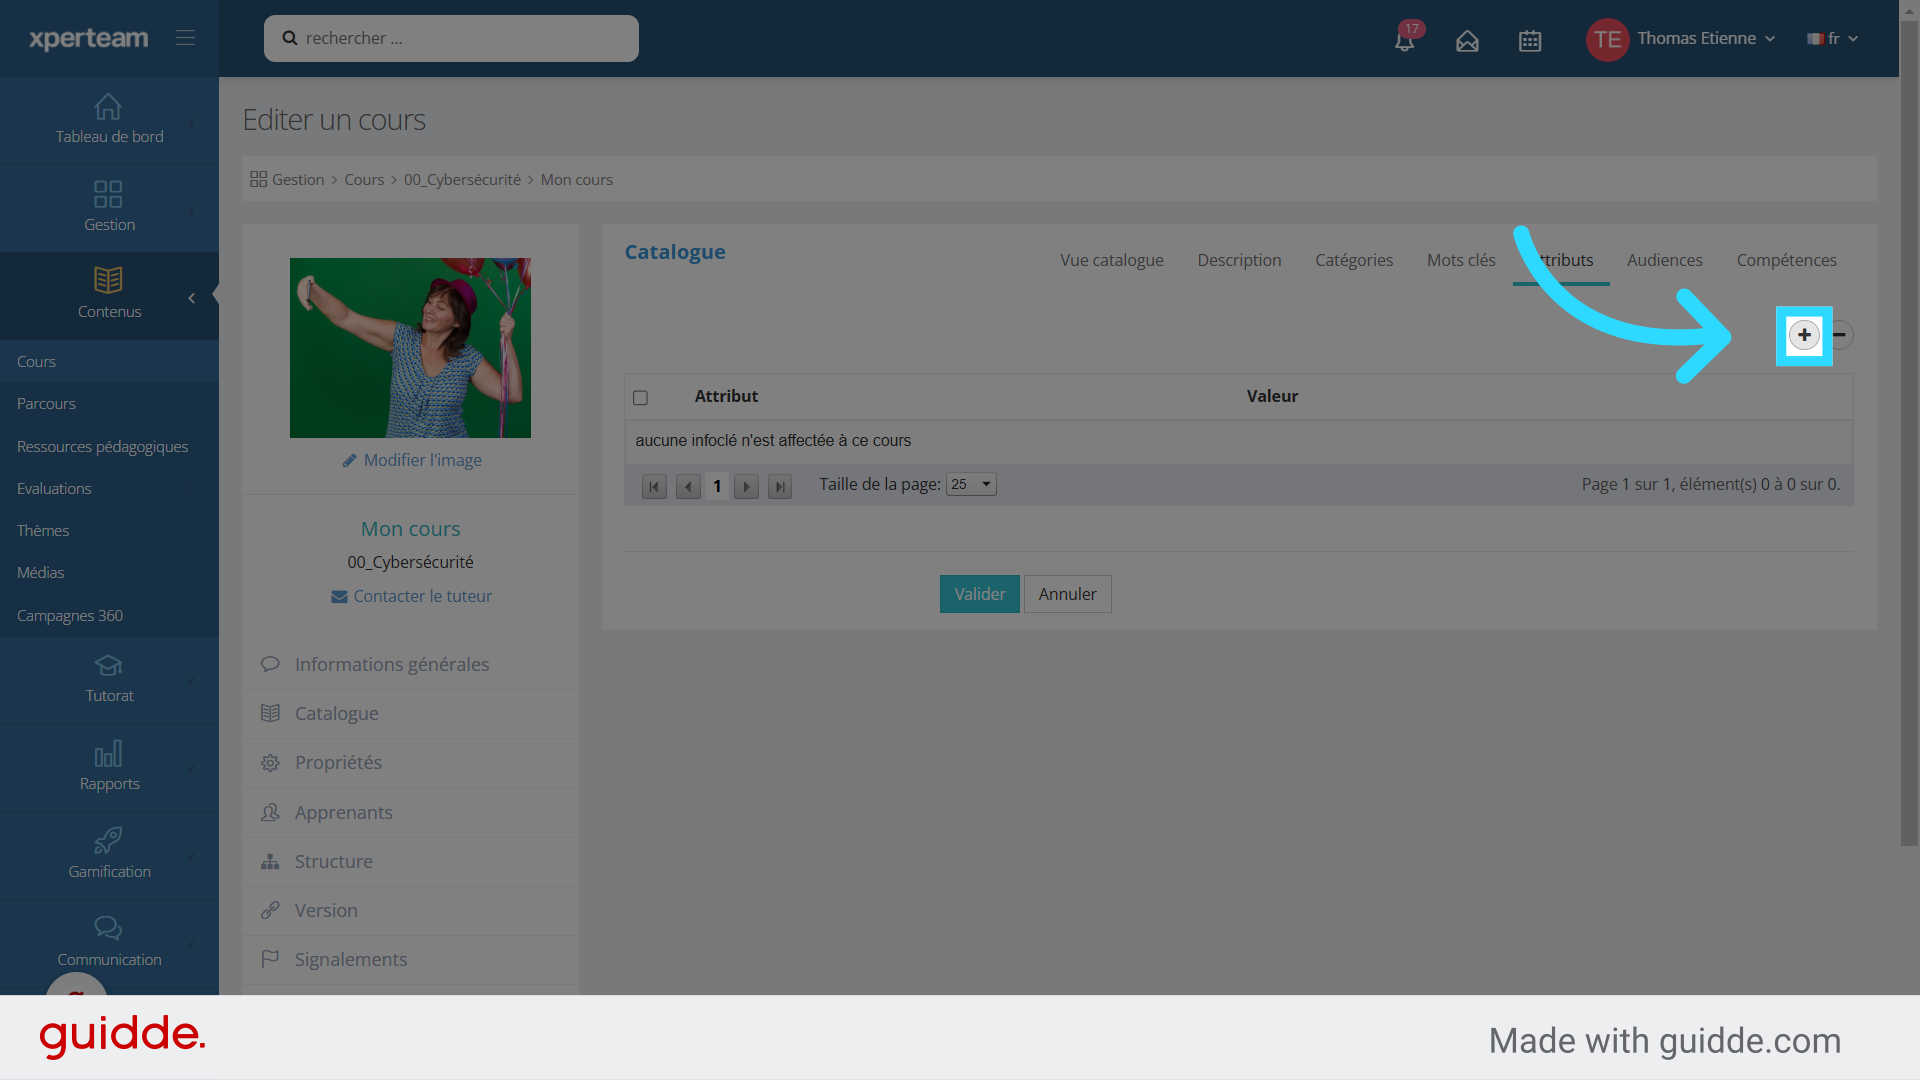Click the minus icon to remove attribute
Viewport: 1920px width, 1080px height.
pyautogui.click(x=1840, y=335)
